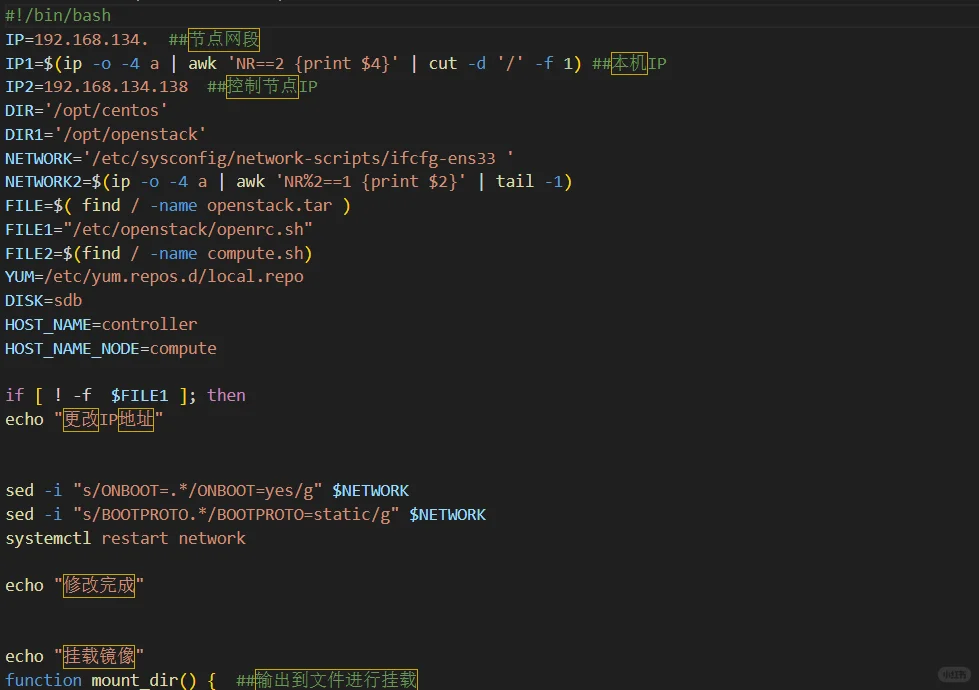Image resolution: width=979 pixels, height=690 pixels.
Task: Click the sed ONBOOT=yes line
Action: pyautogui.click(x=207, y=490)
